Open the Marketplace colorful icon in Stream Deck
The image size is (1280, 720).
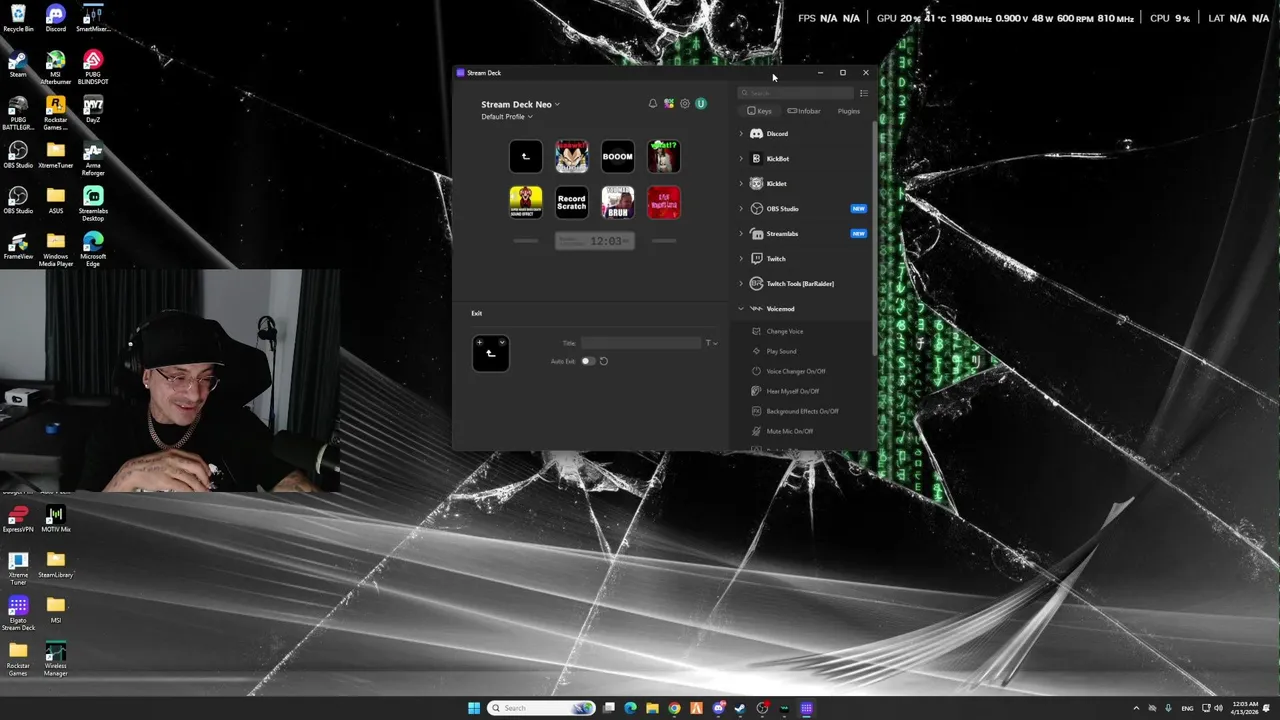(669, 104)
